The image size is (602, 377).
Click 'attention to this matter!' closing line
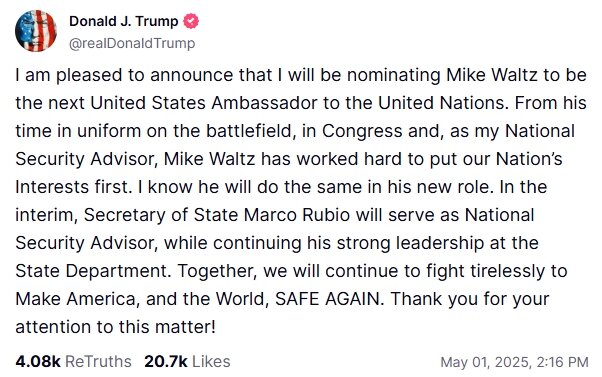[x=116, y=327]
